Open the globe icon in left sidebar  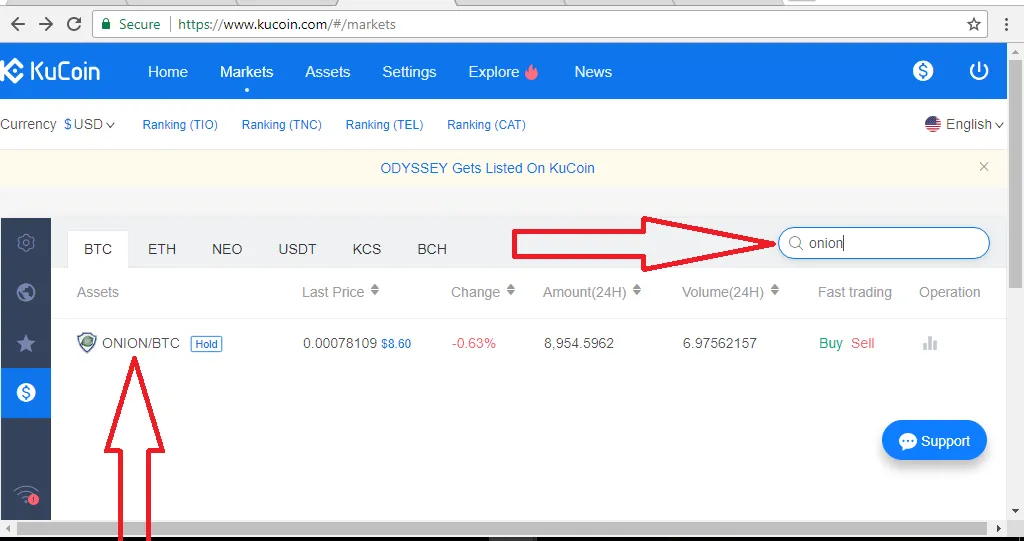click(x=26, y=293)
